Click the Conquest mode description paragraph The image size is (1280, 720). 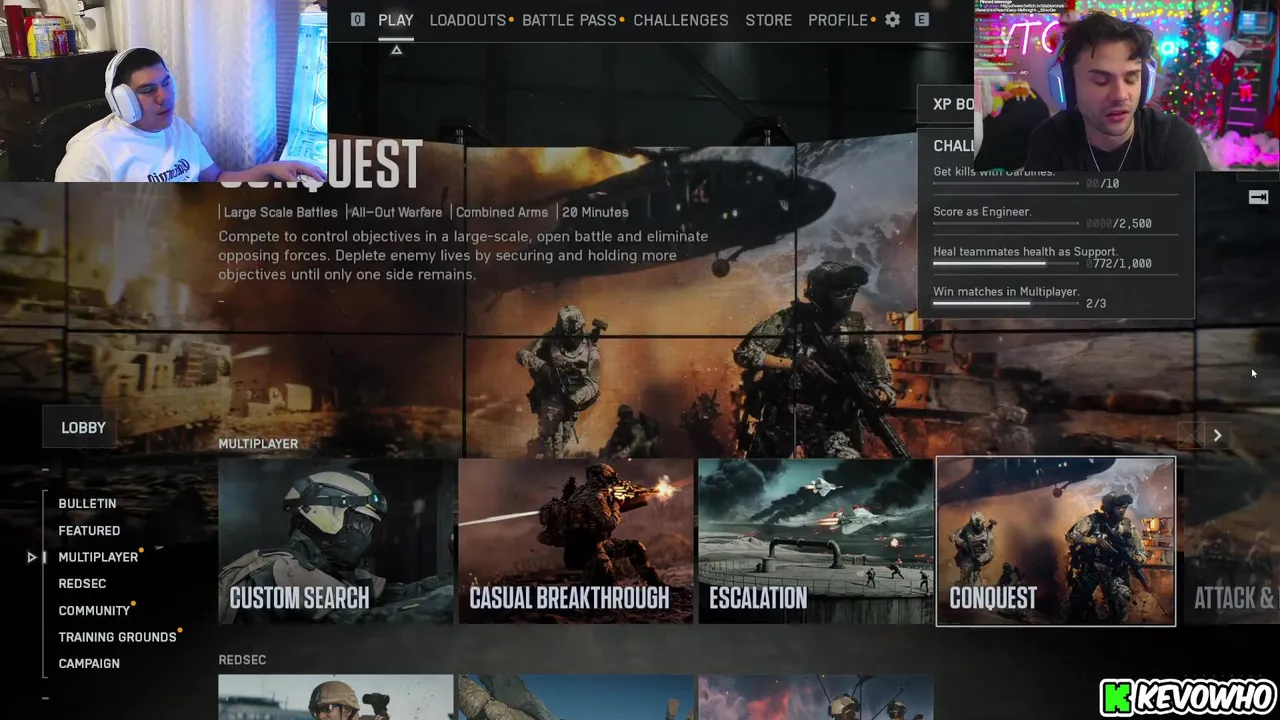pyautogui.click(x=463, y=255)
